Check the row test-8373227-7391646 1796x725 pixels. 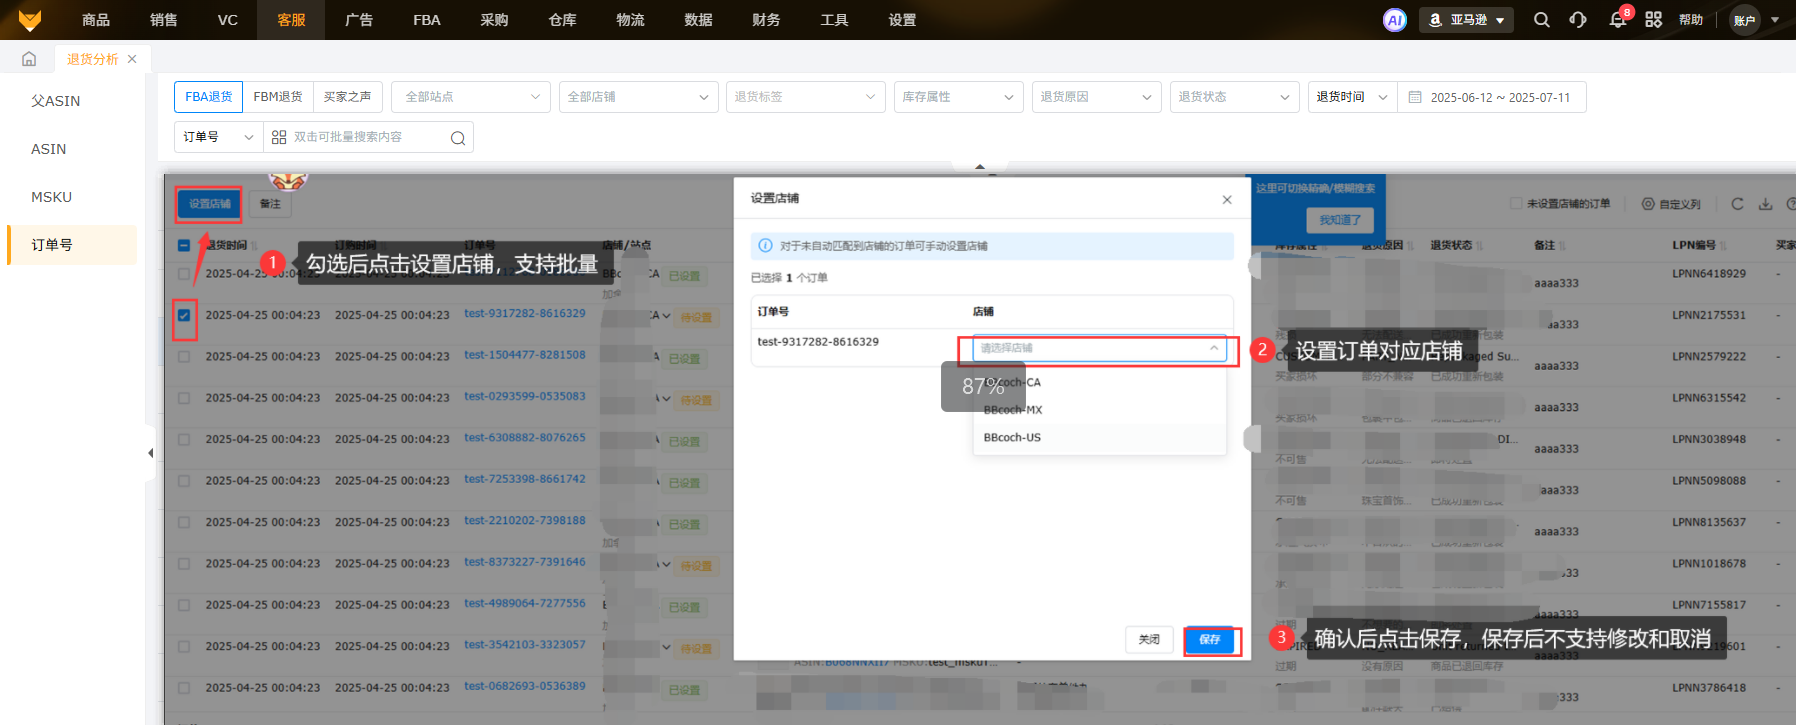[184, 564]
